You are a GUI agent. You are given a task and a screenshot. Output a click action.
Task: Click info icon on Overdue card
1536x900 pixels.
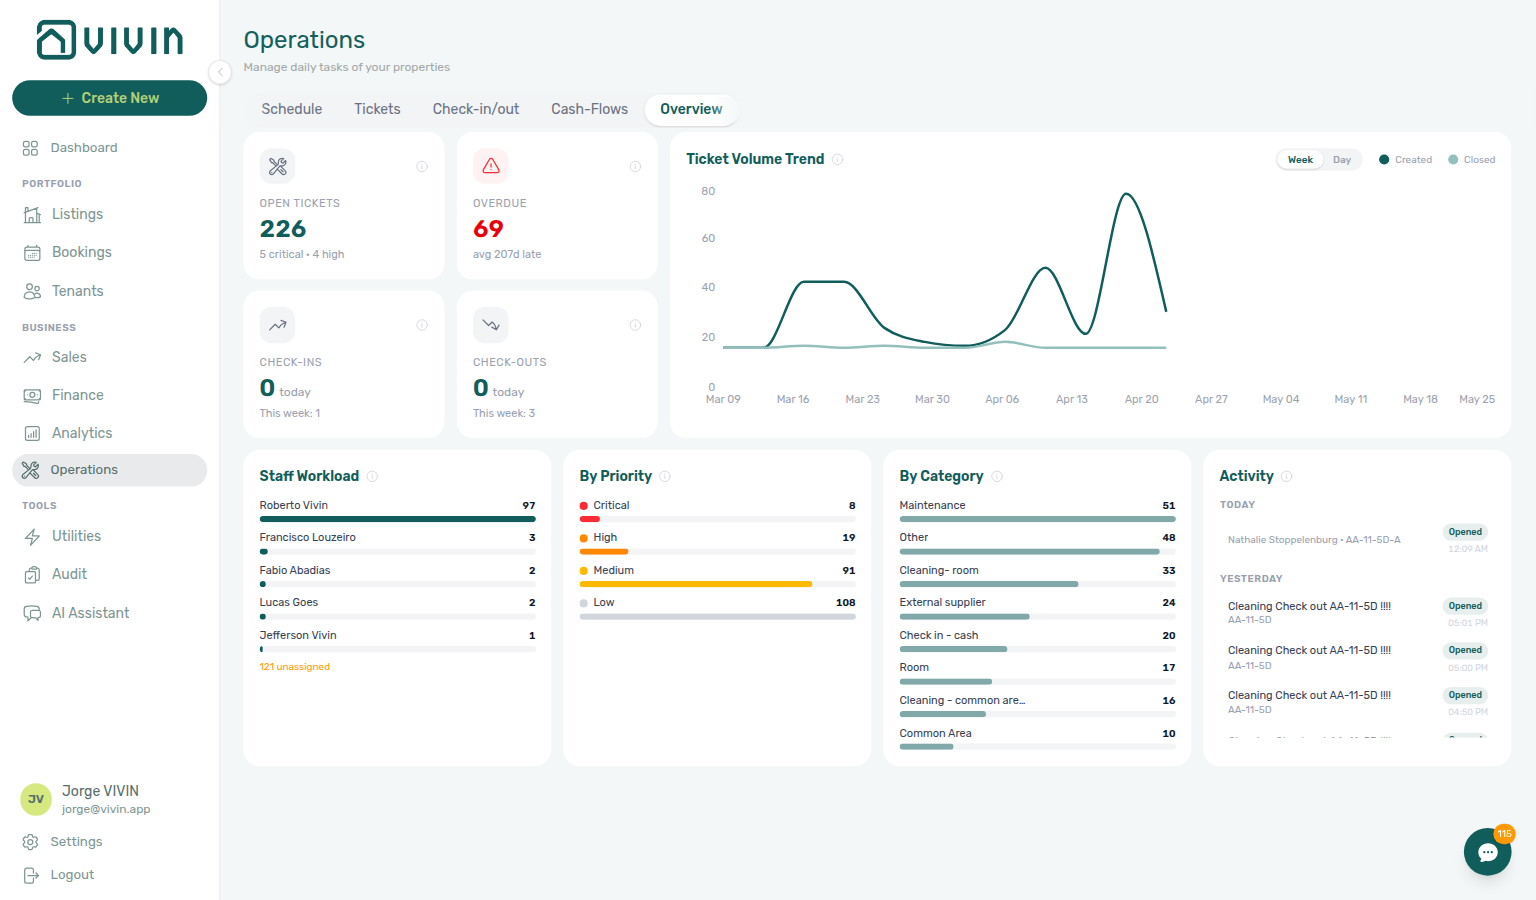pyautogui.click(x=635, y=166)
